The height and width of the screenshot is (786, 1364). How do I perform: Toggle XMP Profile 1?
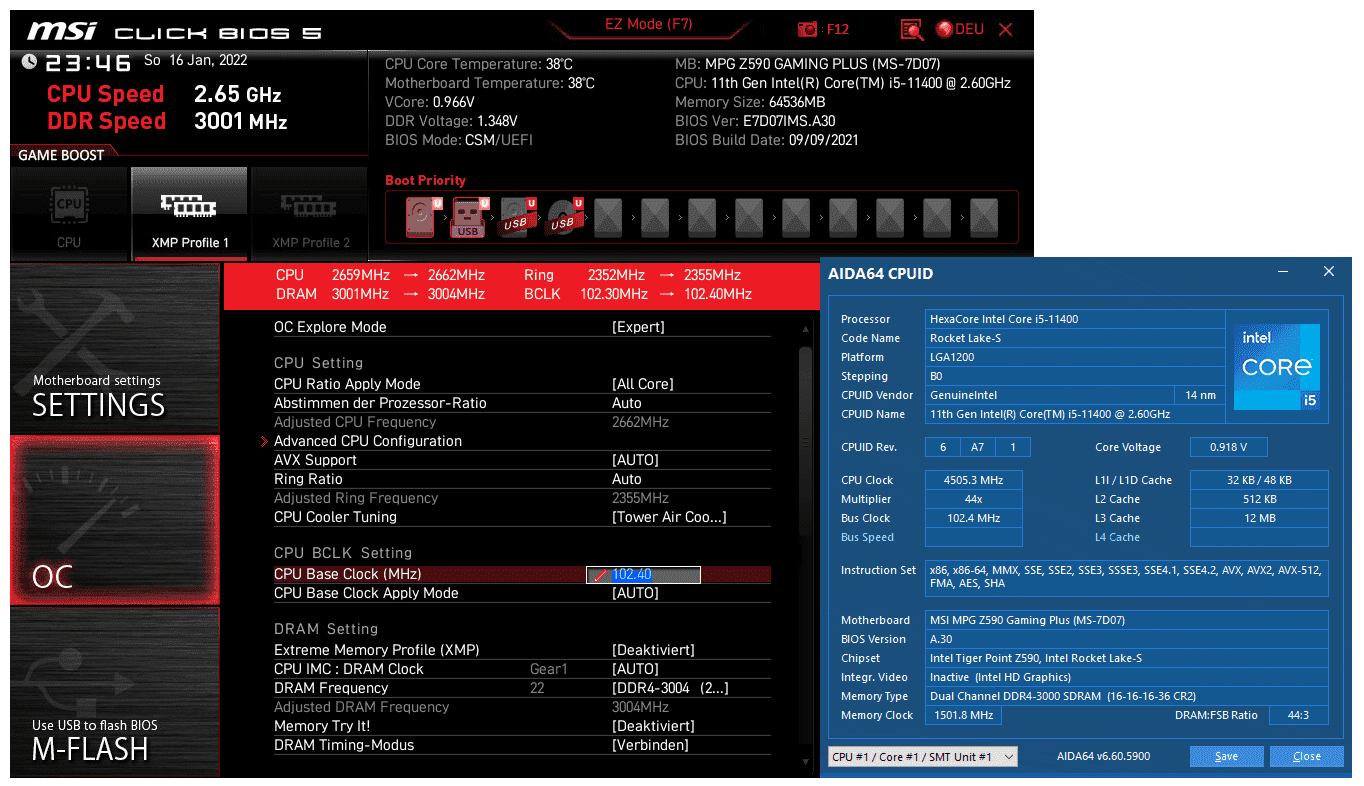pyautogui.click(x=190, y=213)
